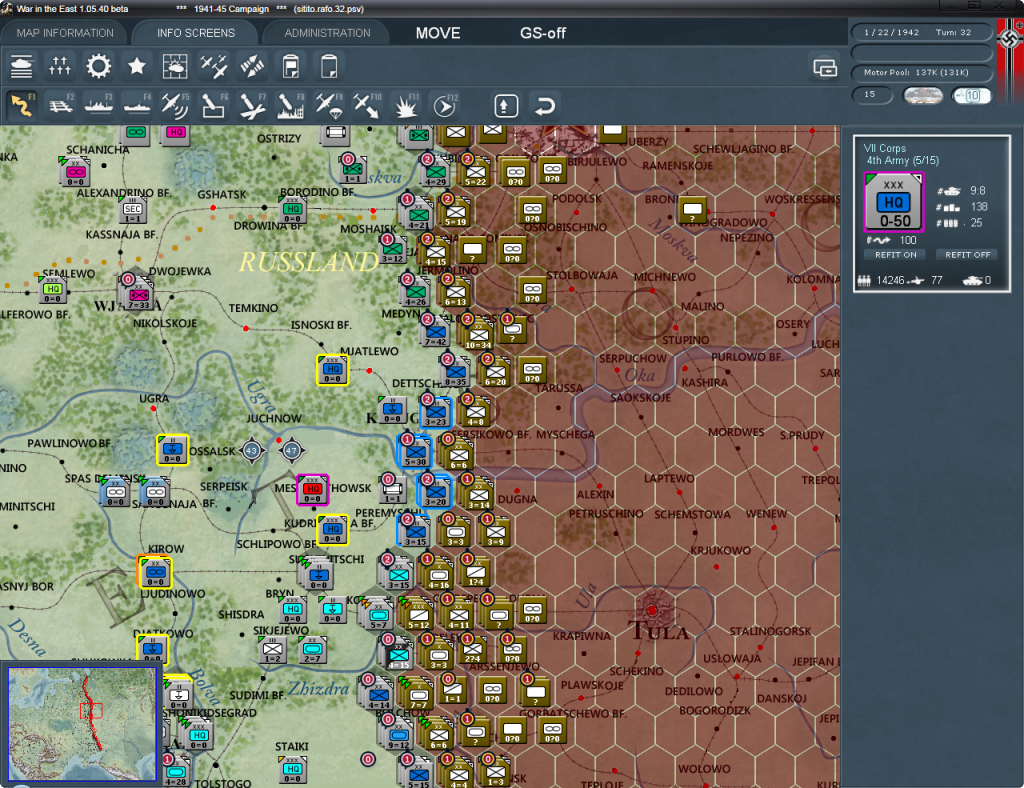Click the minimap overview in the corner

pyautogui.click(x=82, y=724)
